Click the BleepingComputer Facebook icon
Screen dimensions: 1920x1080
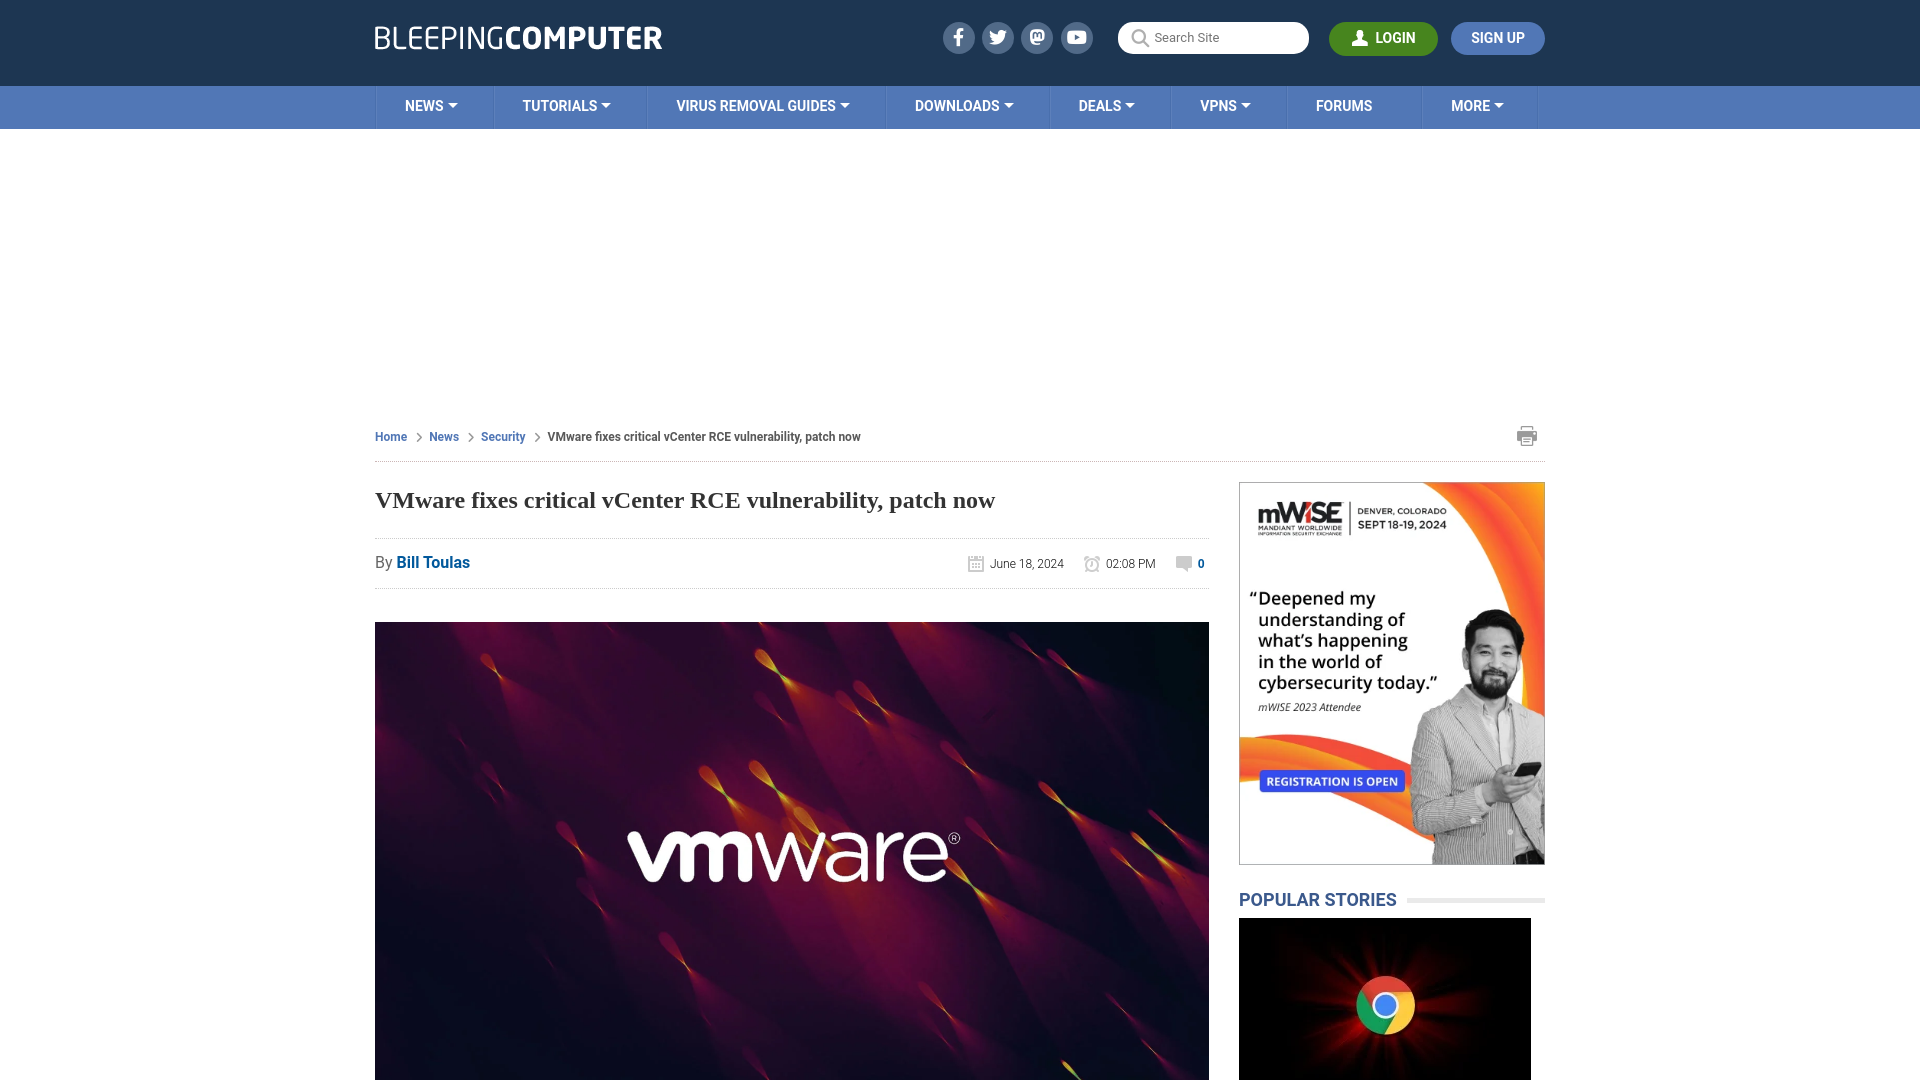(x=957, y=37)
